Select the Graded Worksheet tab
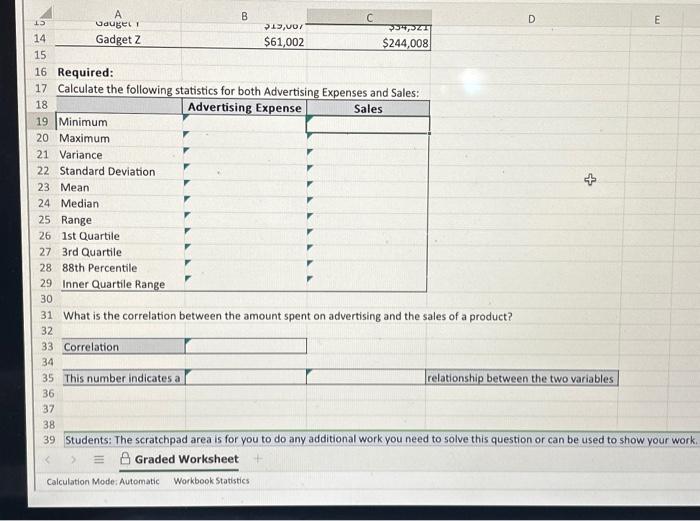Image resolution: width=700 pixels, height=521 pixels. coord(179,459)
